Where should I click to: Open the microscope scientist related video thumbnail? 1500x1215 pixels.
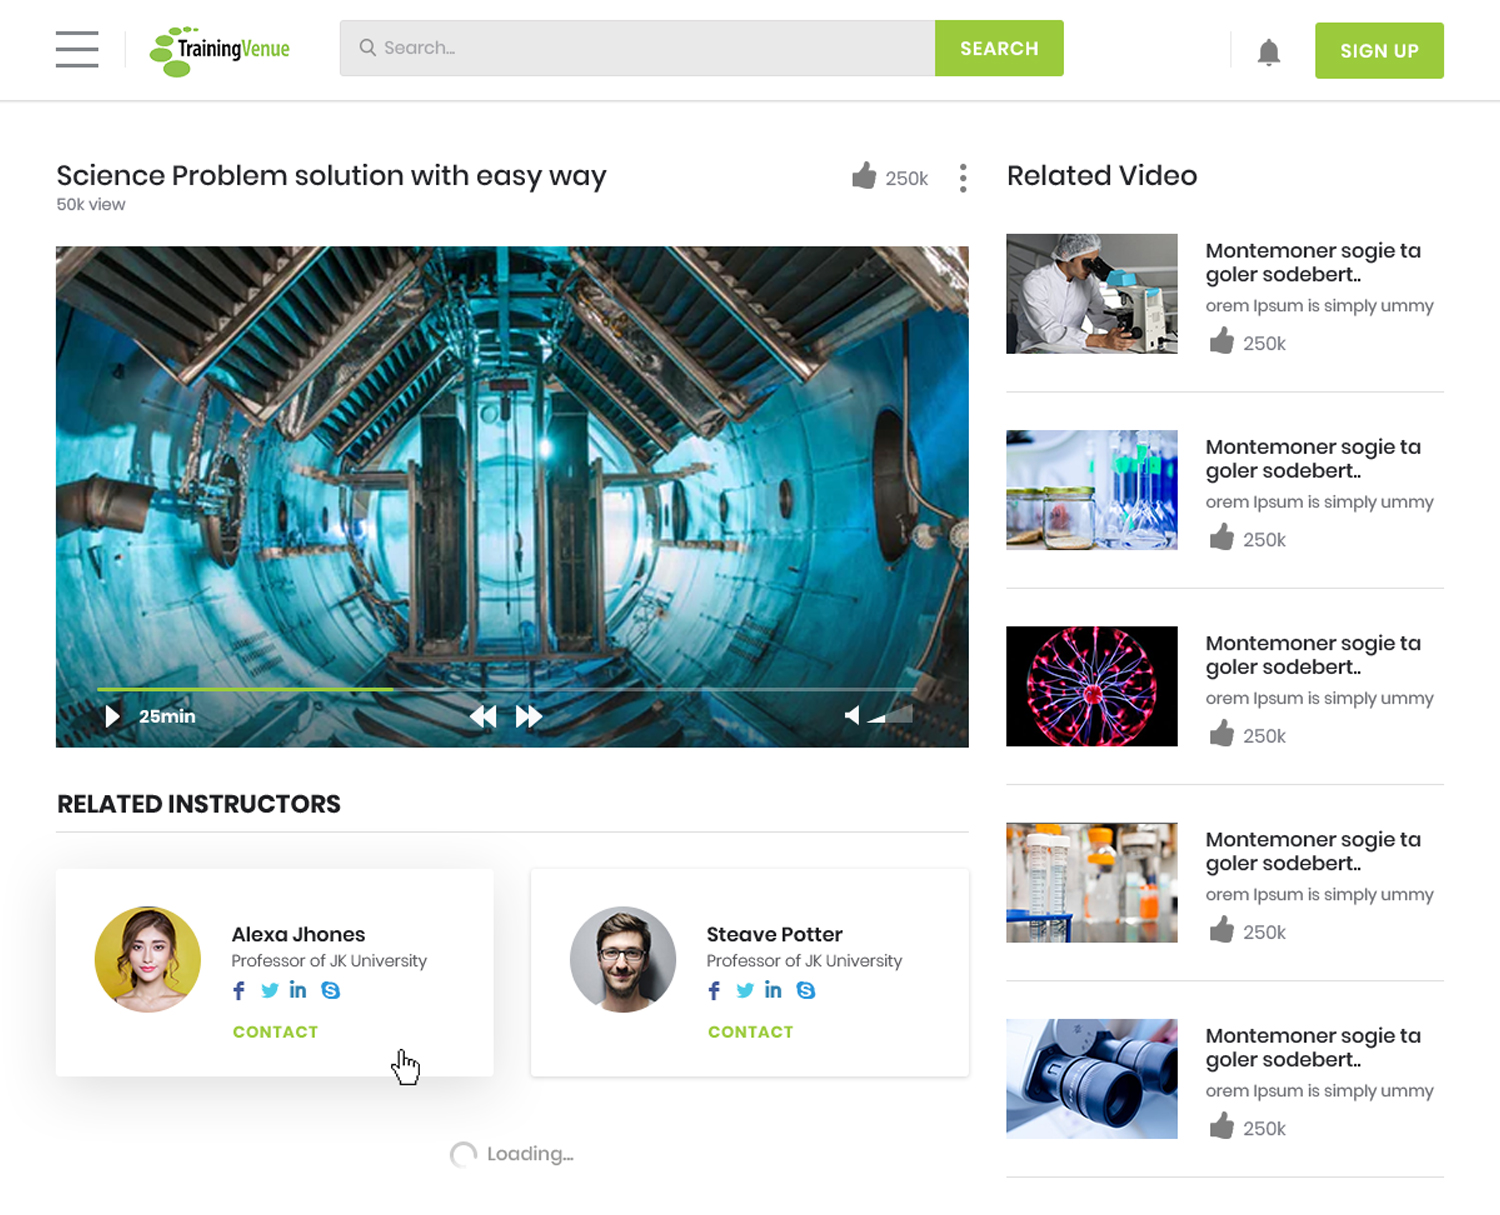(x=1092, y=294)
